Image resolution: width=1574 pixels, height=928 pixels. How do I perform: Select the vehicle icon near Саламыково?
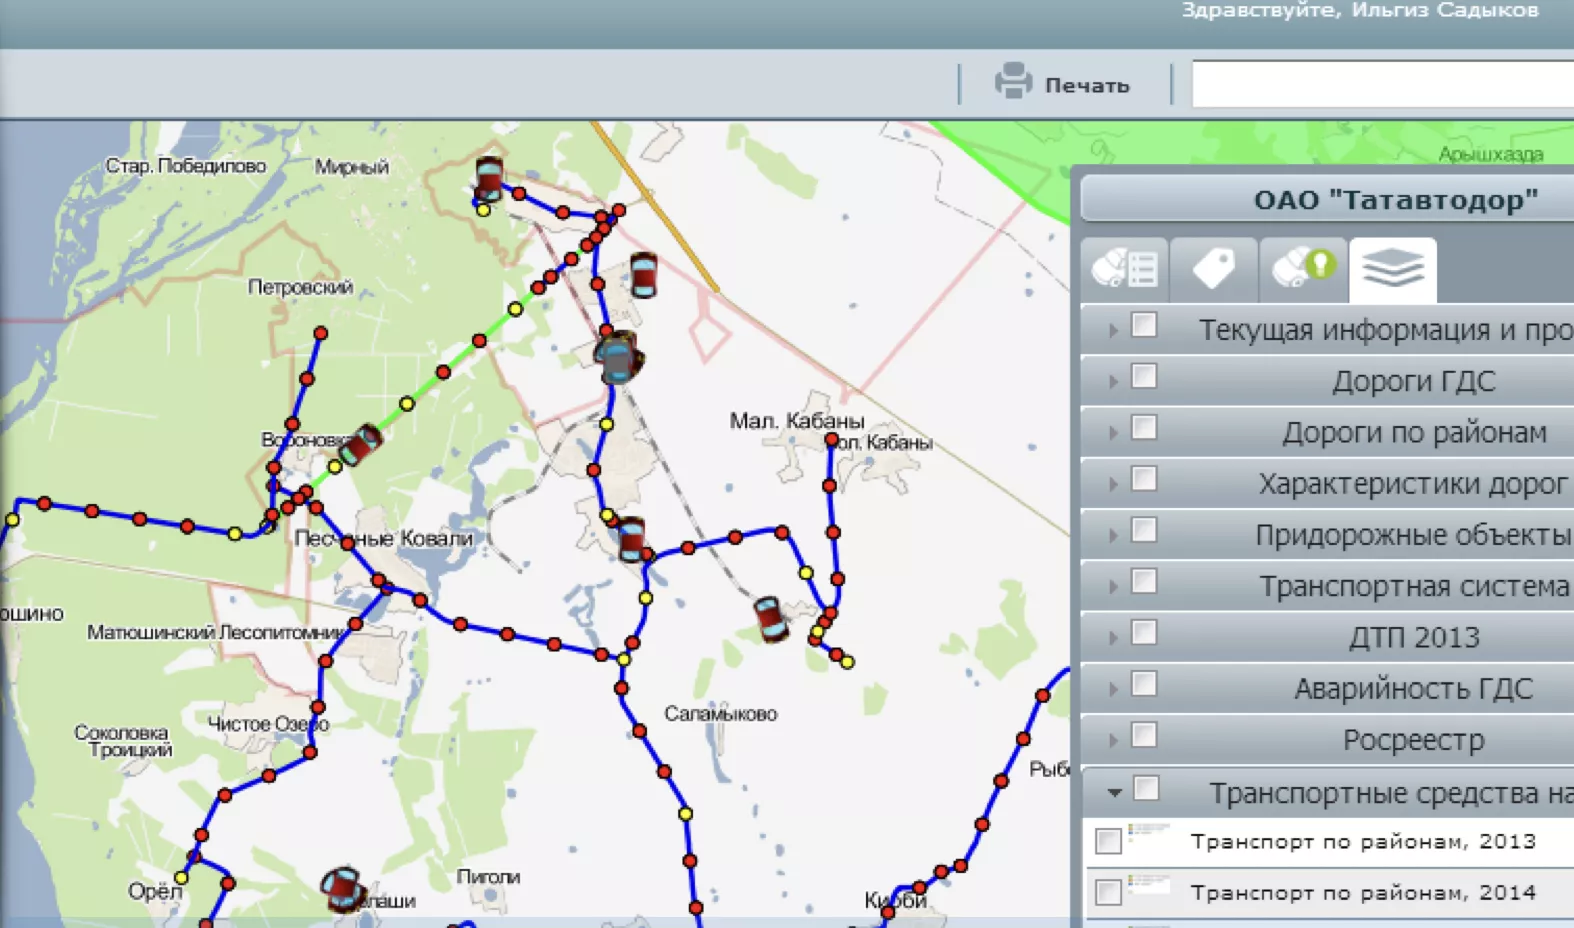pos(770,618)
